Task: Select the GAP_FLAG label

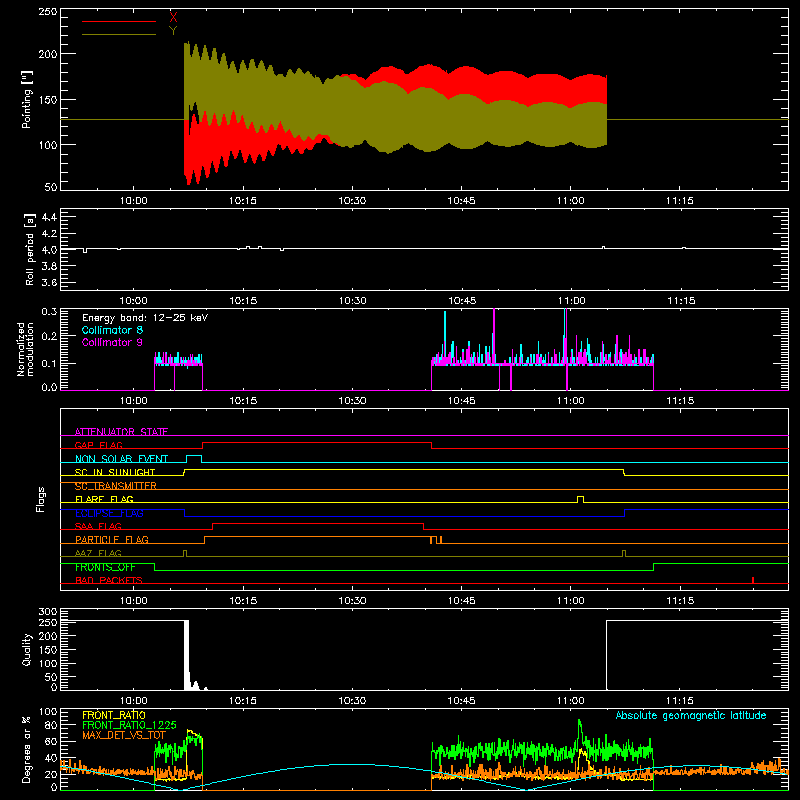Action: click(x=98, y=445)
